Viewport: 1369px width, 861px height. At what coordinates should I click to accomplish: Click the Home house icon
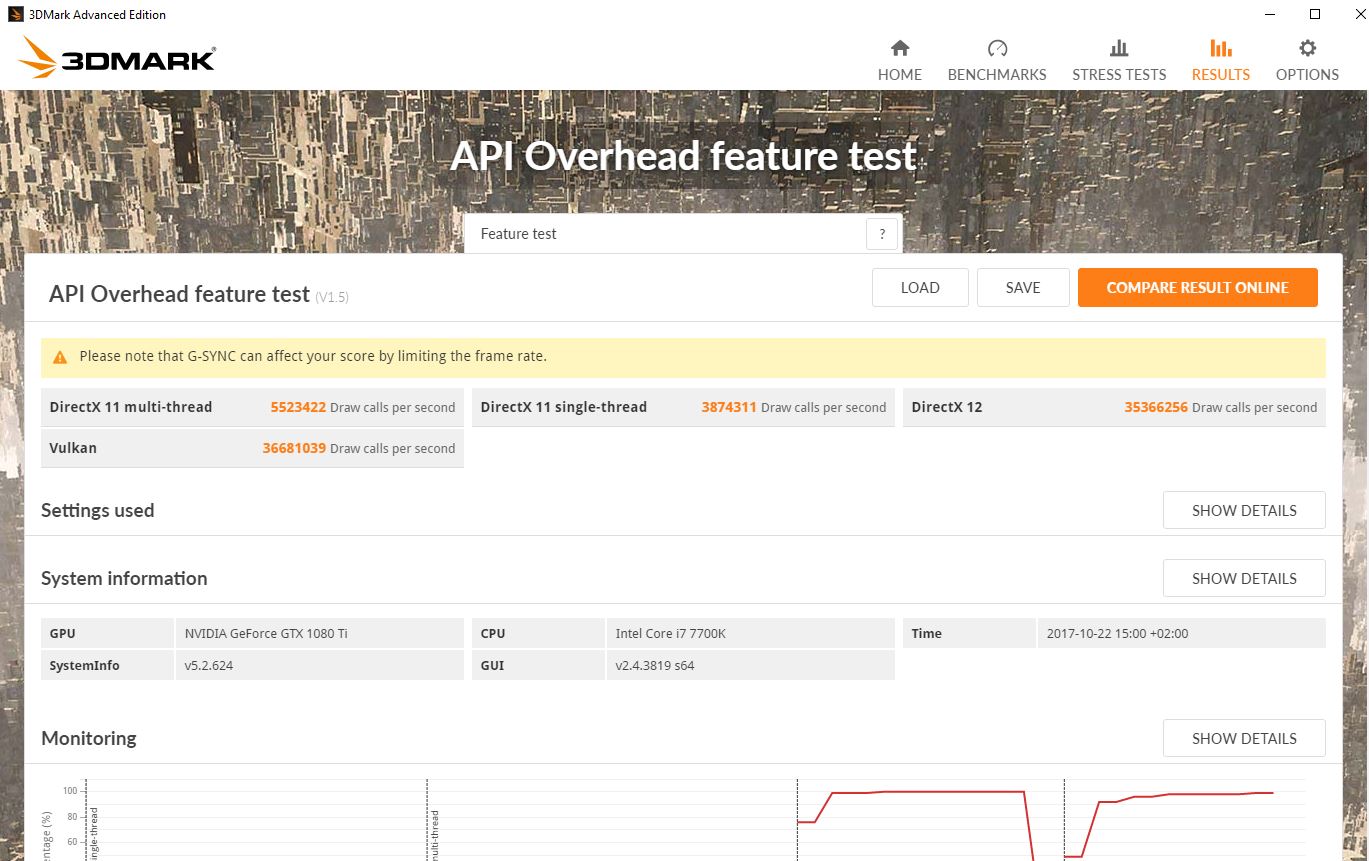(900, 48)
